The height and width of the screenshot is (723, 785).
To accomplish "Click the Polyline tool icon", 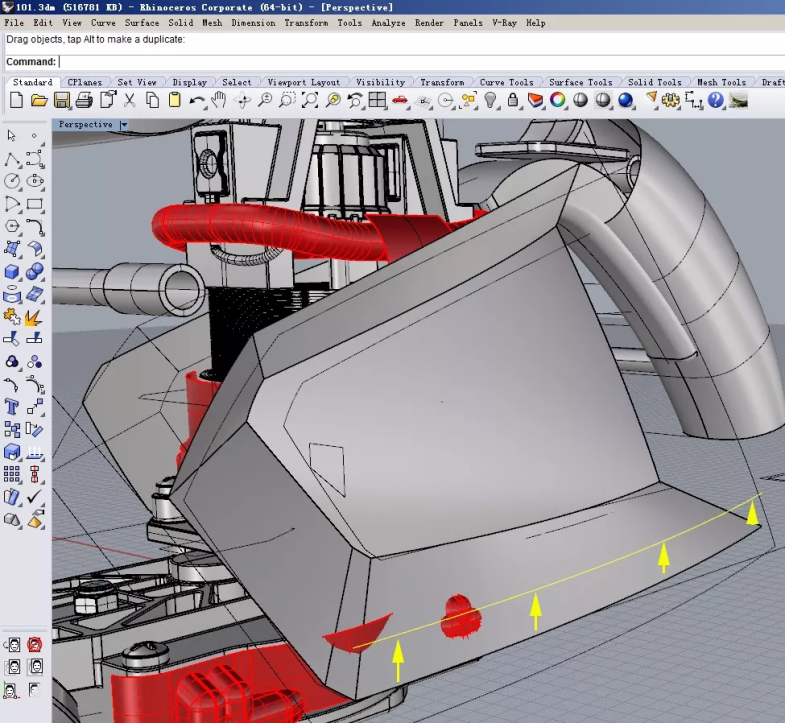I will tap(12, 159).
